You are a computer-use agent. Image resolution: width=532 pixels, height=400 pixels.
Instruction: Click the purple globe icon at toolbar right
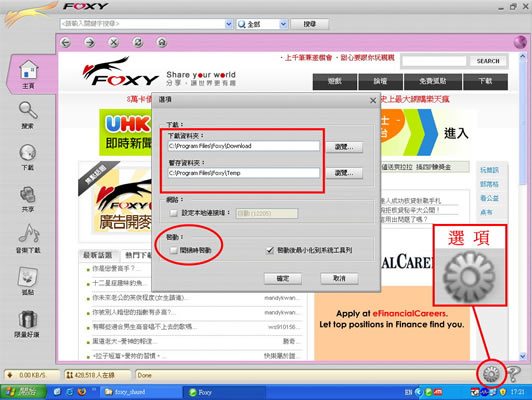[x=520, y=42]
